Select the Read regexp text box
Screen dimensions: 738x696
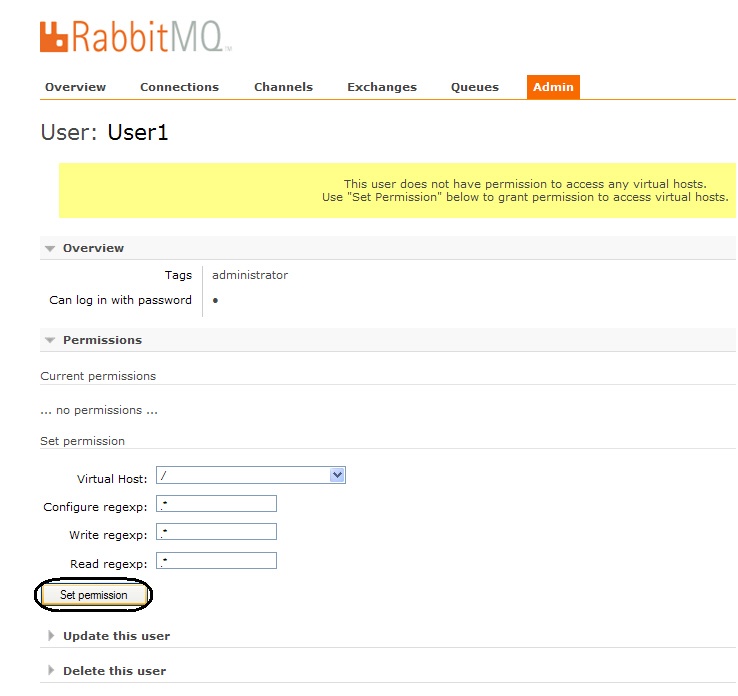point(216,561)
